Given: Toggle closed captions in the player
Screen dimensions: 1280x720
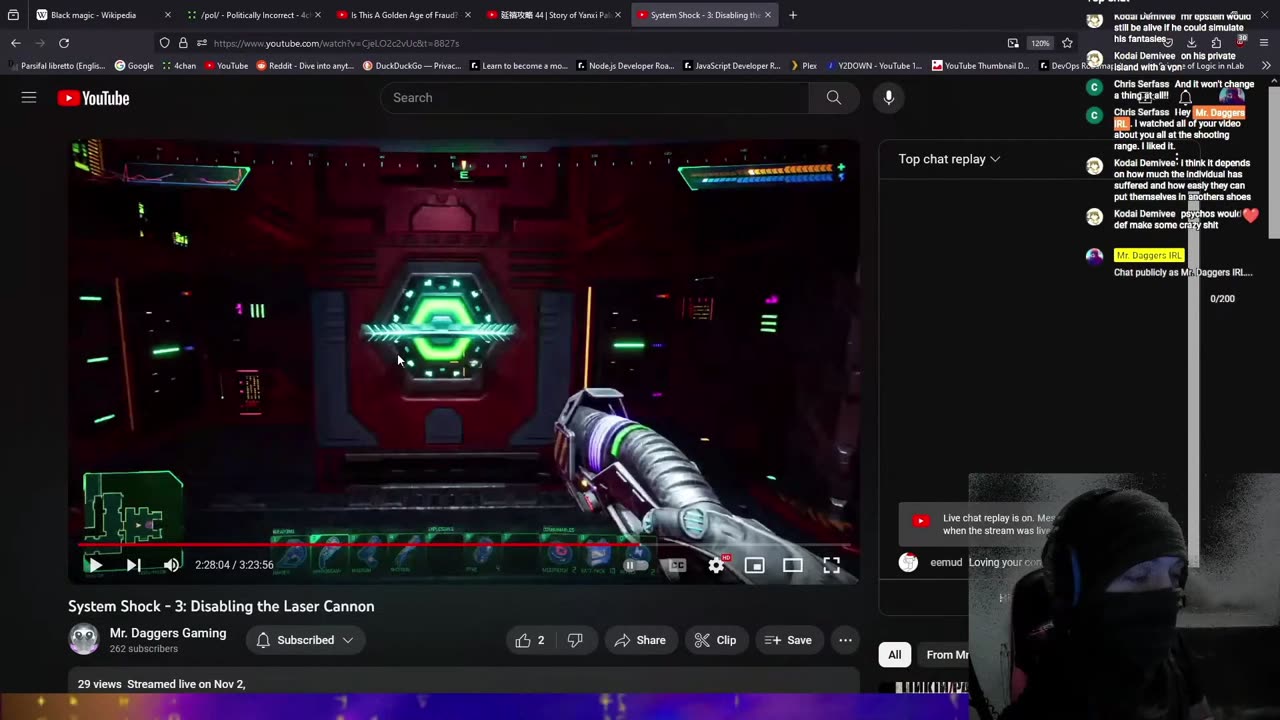Looking at the screenshot, I should pyautogui.click(x=677, y=565).
